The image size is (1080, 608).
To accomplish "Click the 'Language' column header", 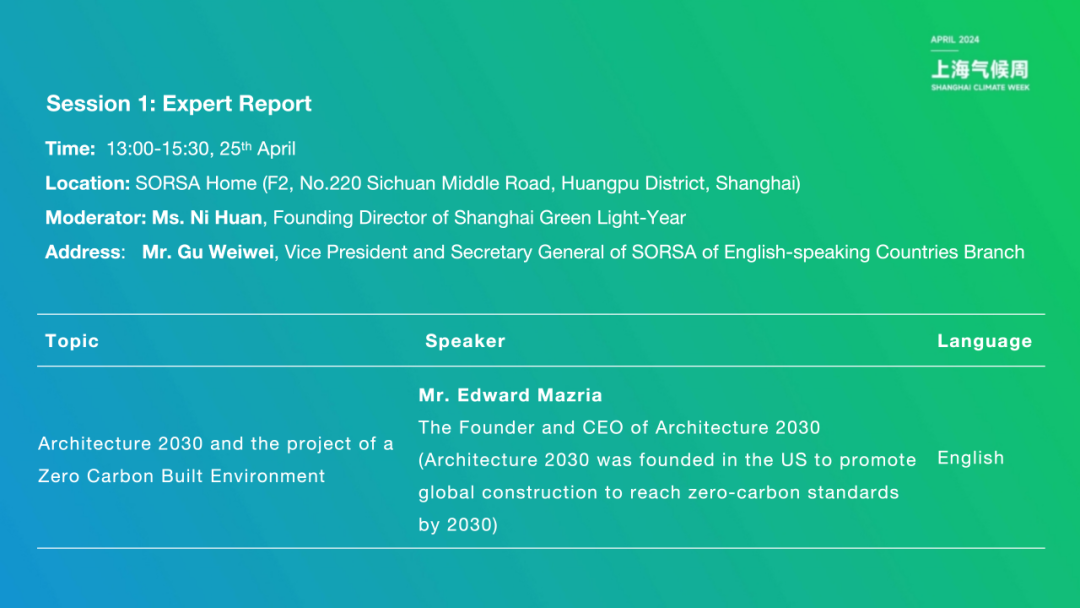I will [984, 341].
